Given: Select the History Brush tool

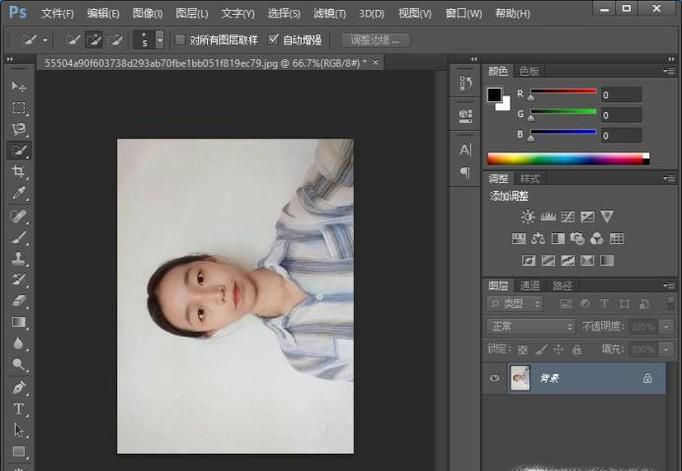Looking at the screenshot, I should [x=18, y=280].
